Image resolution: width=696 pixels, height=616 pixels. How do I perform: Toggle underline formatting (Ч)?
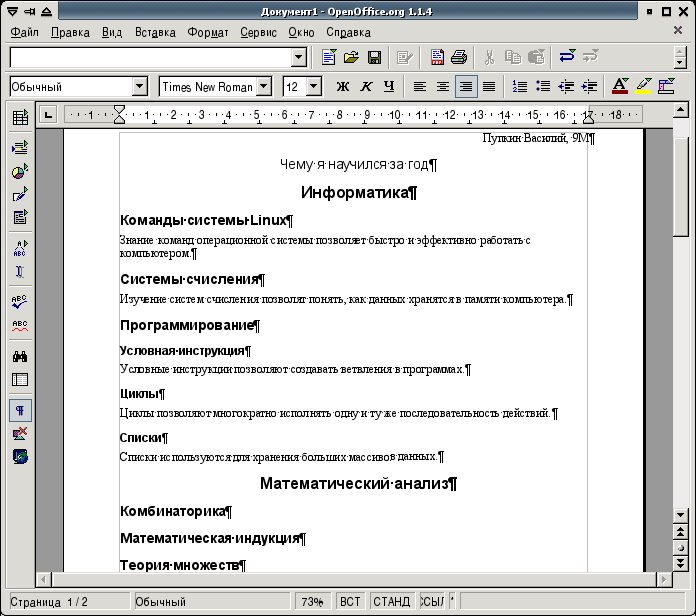tap(388, 87)
